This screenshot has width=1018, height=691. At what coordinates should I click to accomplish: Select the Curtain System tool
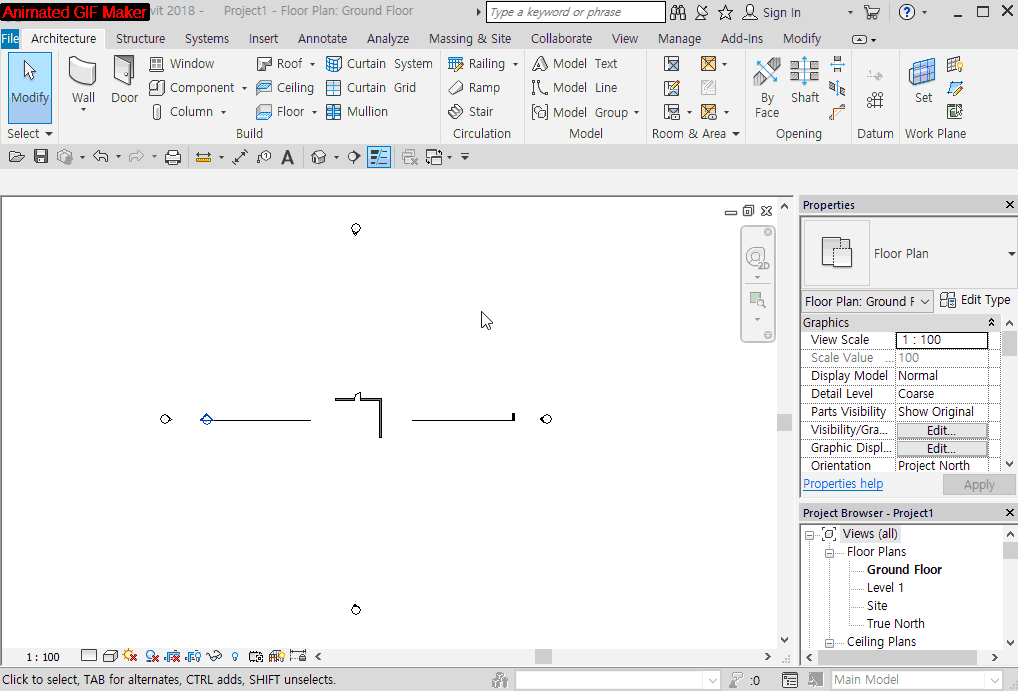pos(379,64)
